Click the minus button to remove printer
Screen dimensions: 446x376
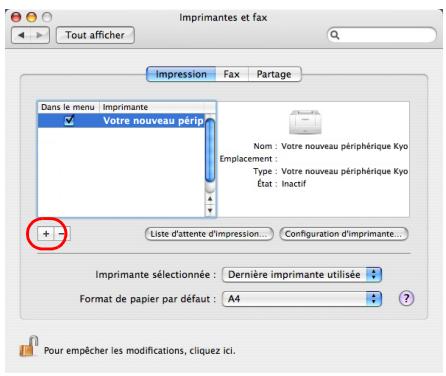62,234
